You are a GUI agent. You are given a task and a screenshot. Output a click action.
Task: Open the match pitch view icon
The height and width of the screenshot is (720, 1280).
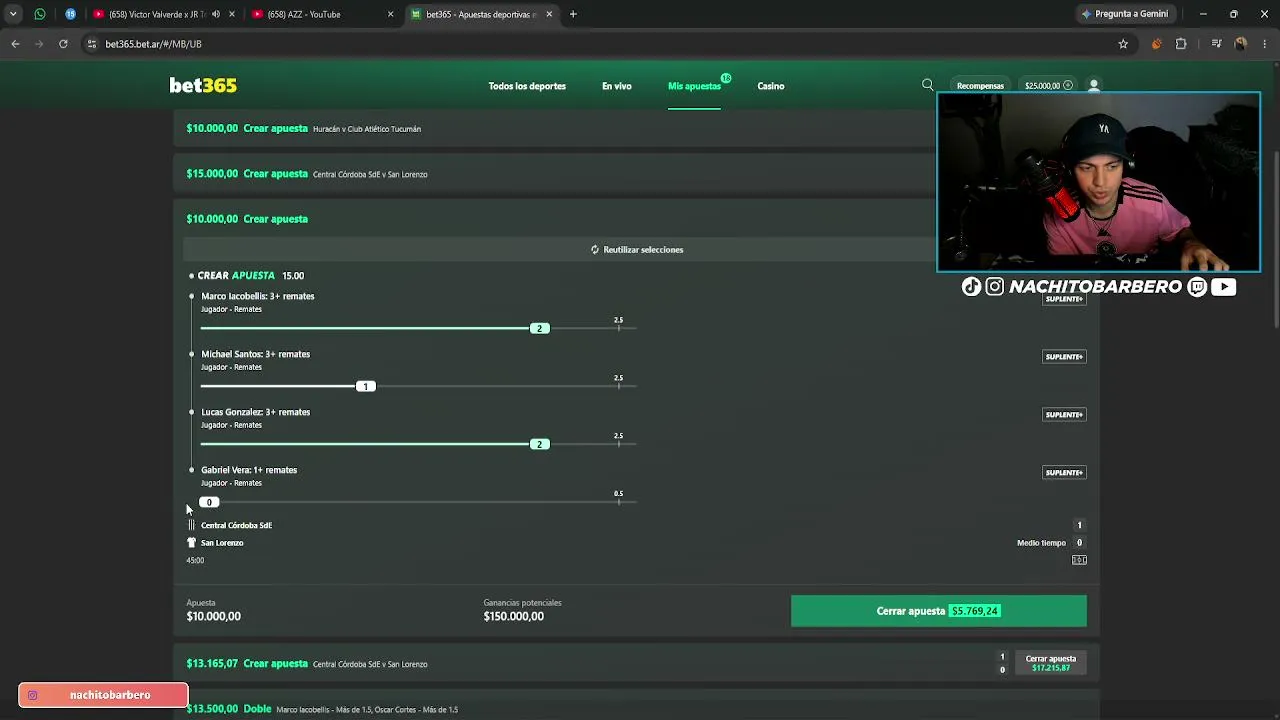pos(1079,560)
